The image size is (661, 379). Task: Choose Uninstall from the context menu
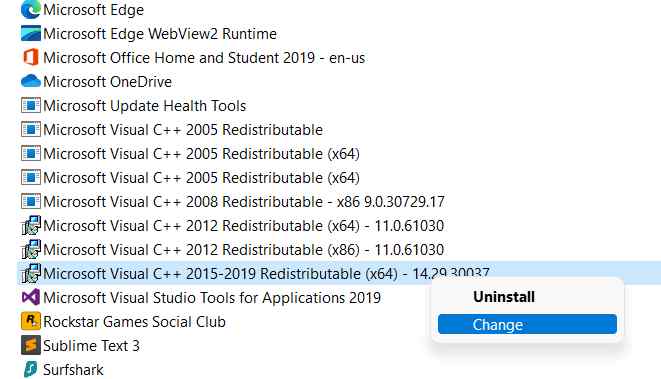point(504,297)
